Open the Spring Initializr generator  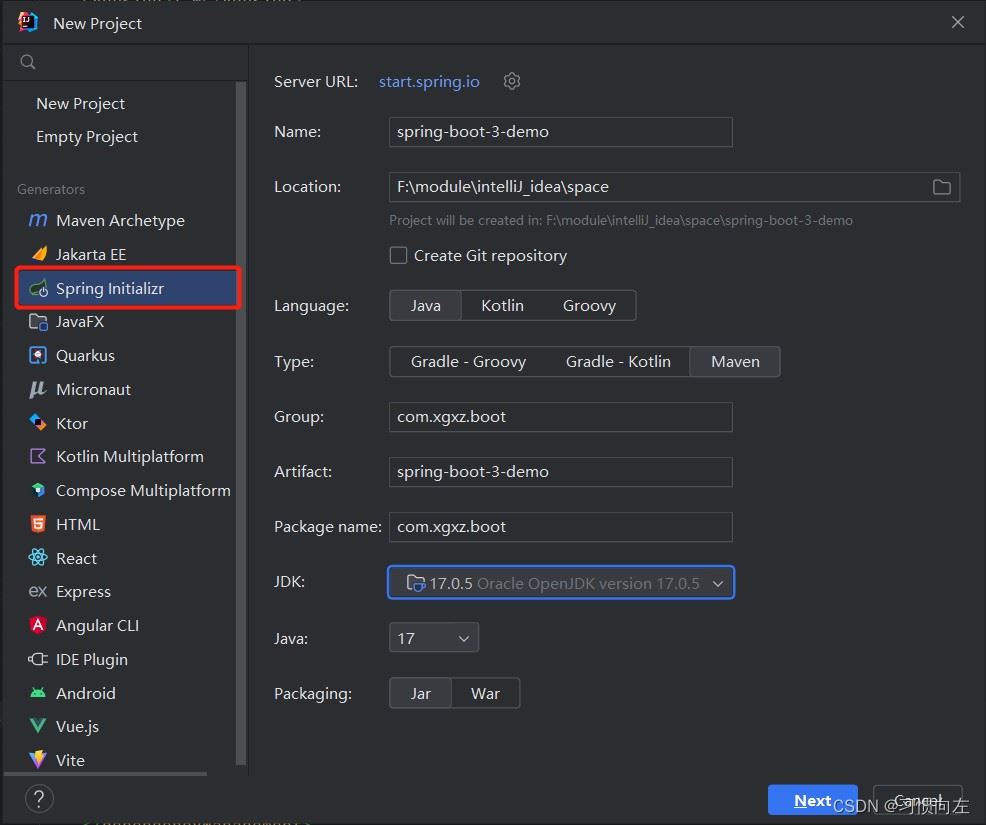[x=110, y=289]
